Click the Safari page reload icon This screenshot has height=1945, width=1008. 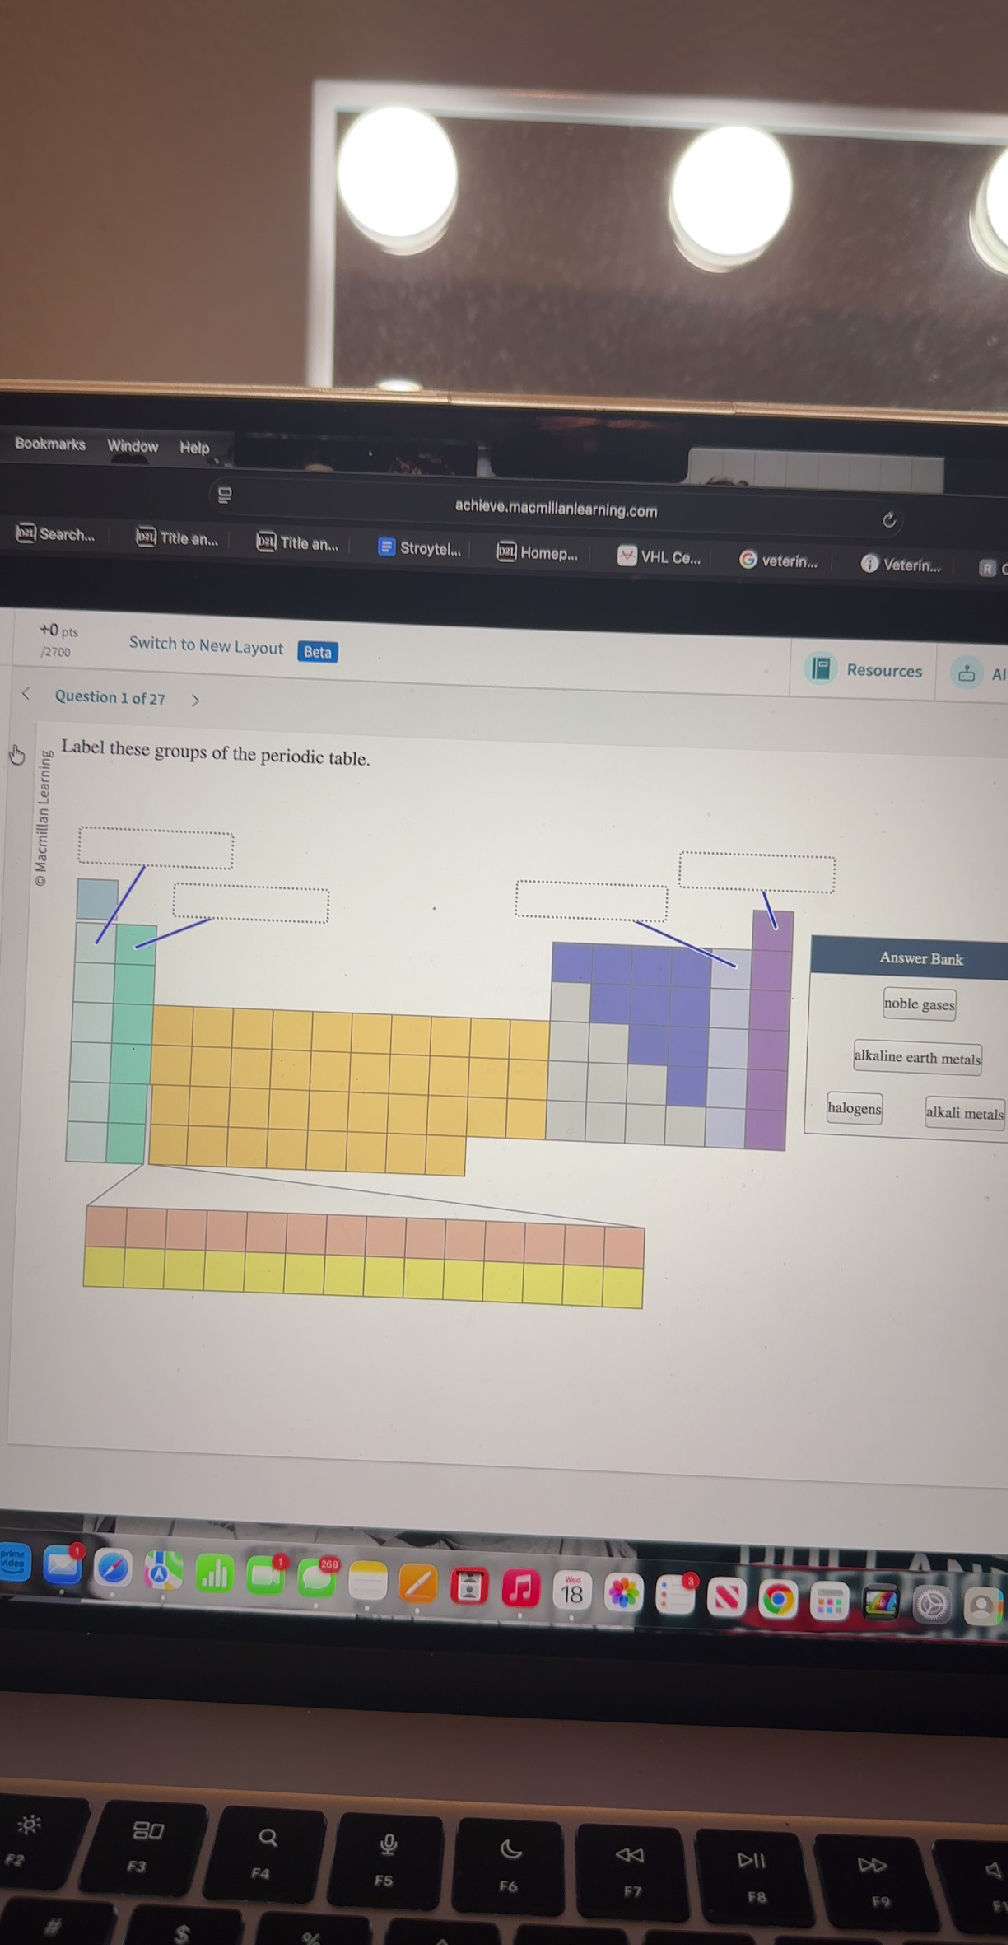coord(889,520)
